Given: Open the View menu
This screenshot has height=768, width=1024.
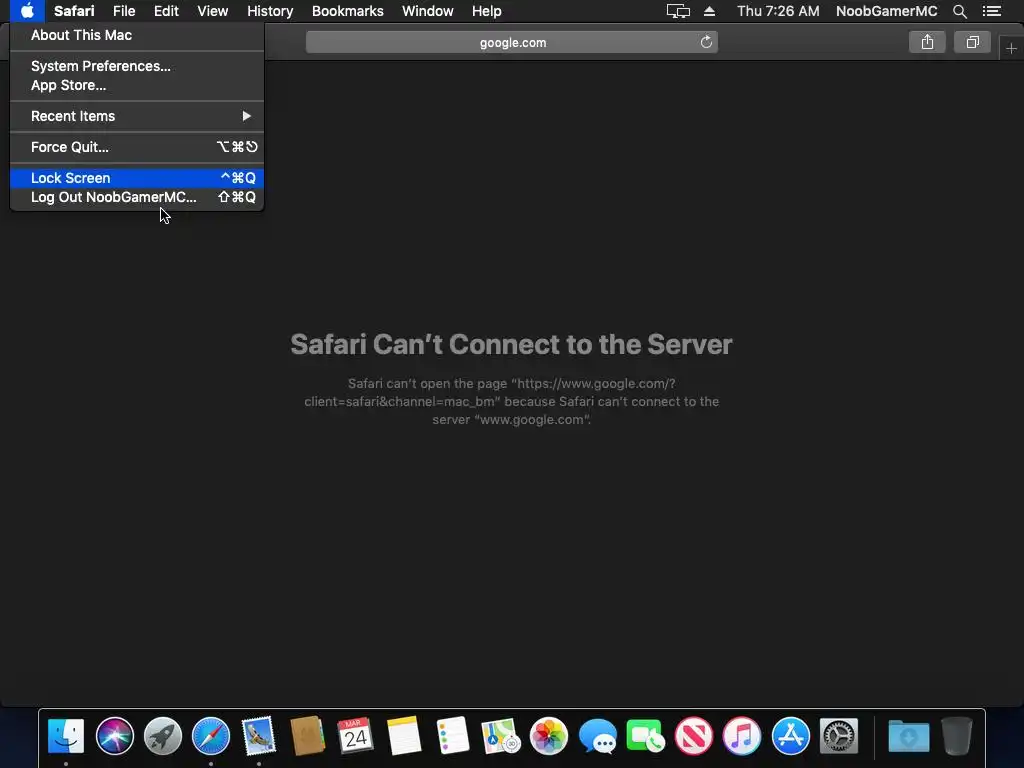Looking at the screenshot, I should [213, 11].
